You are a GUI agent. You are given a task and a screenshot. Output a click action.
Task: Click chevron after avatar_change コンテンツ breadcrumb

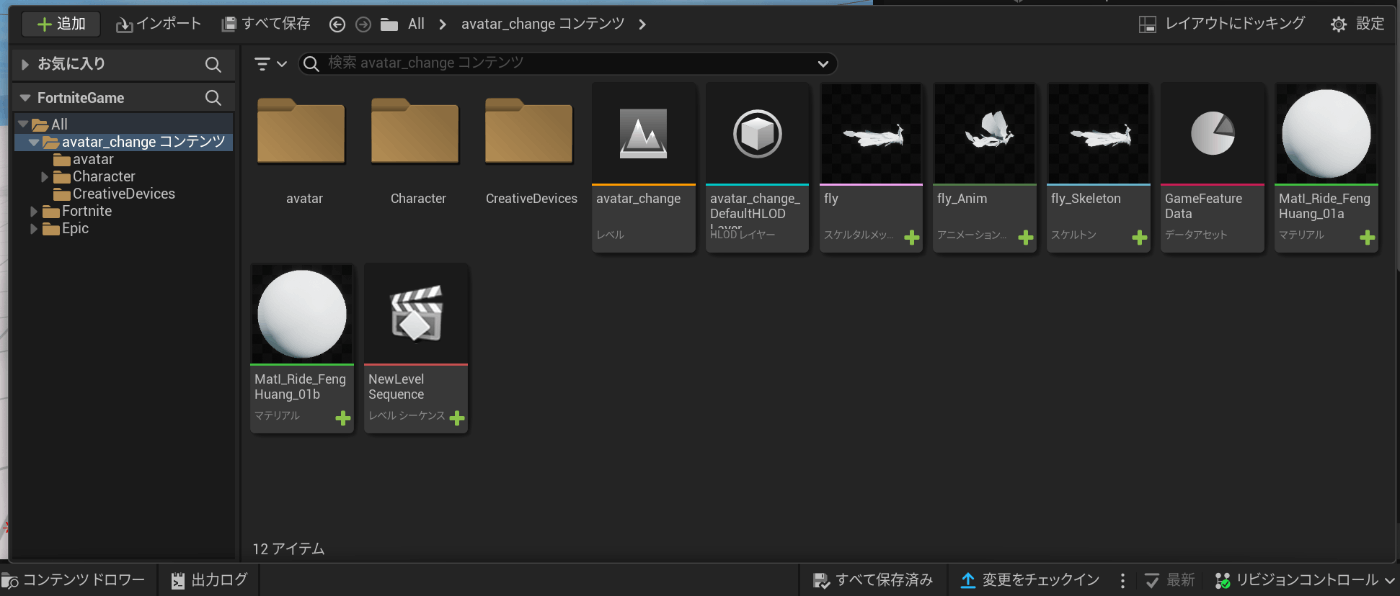(x=642, y=24)
